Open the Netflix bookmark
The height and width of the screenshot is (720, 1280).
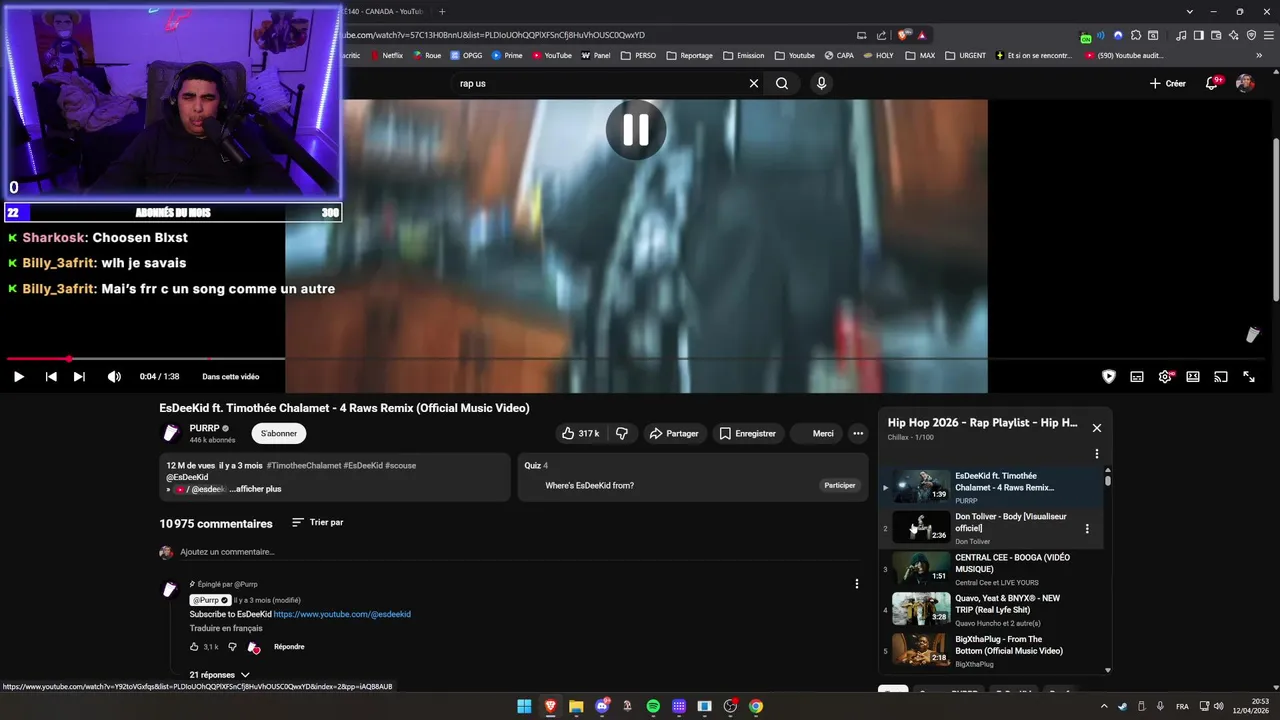tap(386, 56)
